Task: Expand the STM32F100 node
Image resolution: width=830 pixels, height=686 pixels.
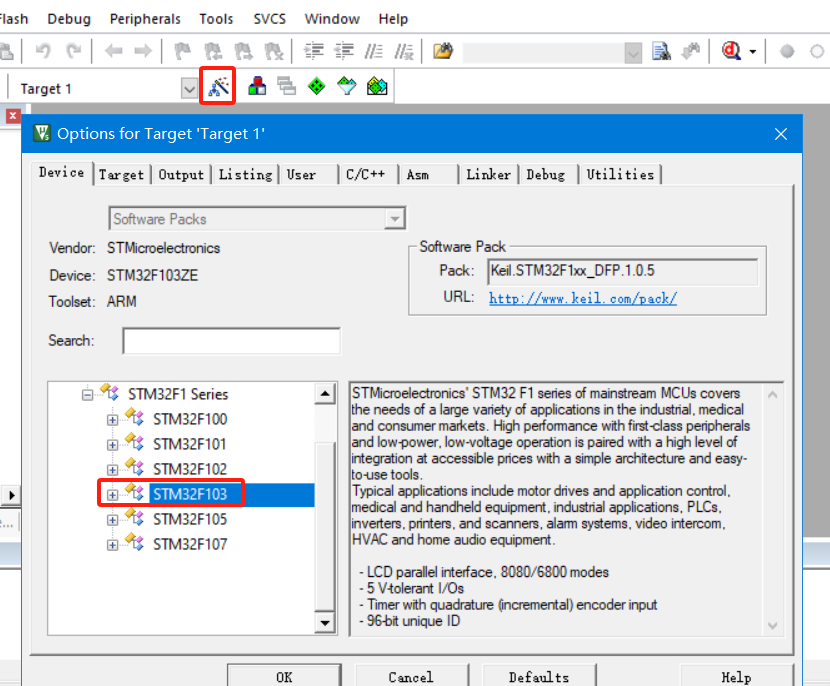Action: pos(112,420)
